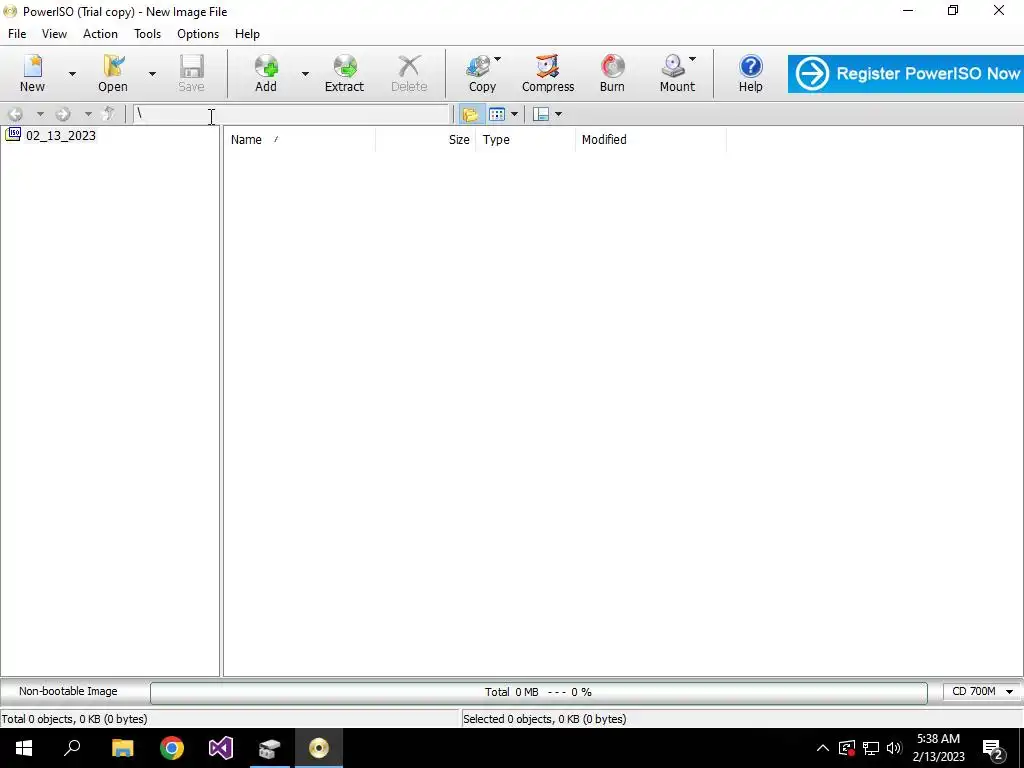Open File Explorer from taskbar
Image resolution: width=1024 pixels, height=768 pixels.
[123, 748]
